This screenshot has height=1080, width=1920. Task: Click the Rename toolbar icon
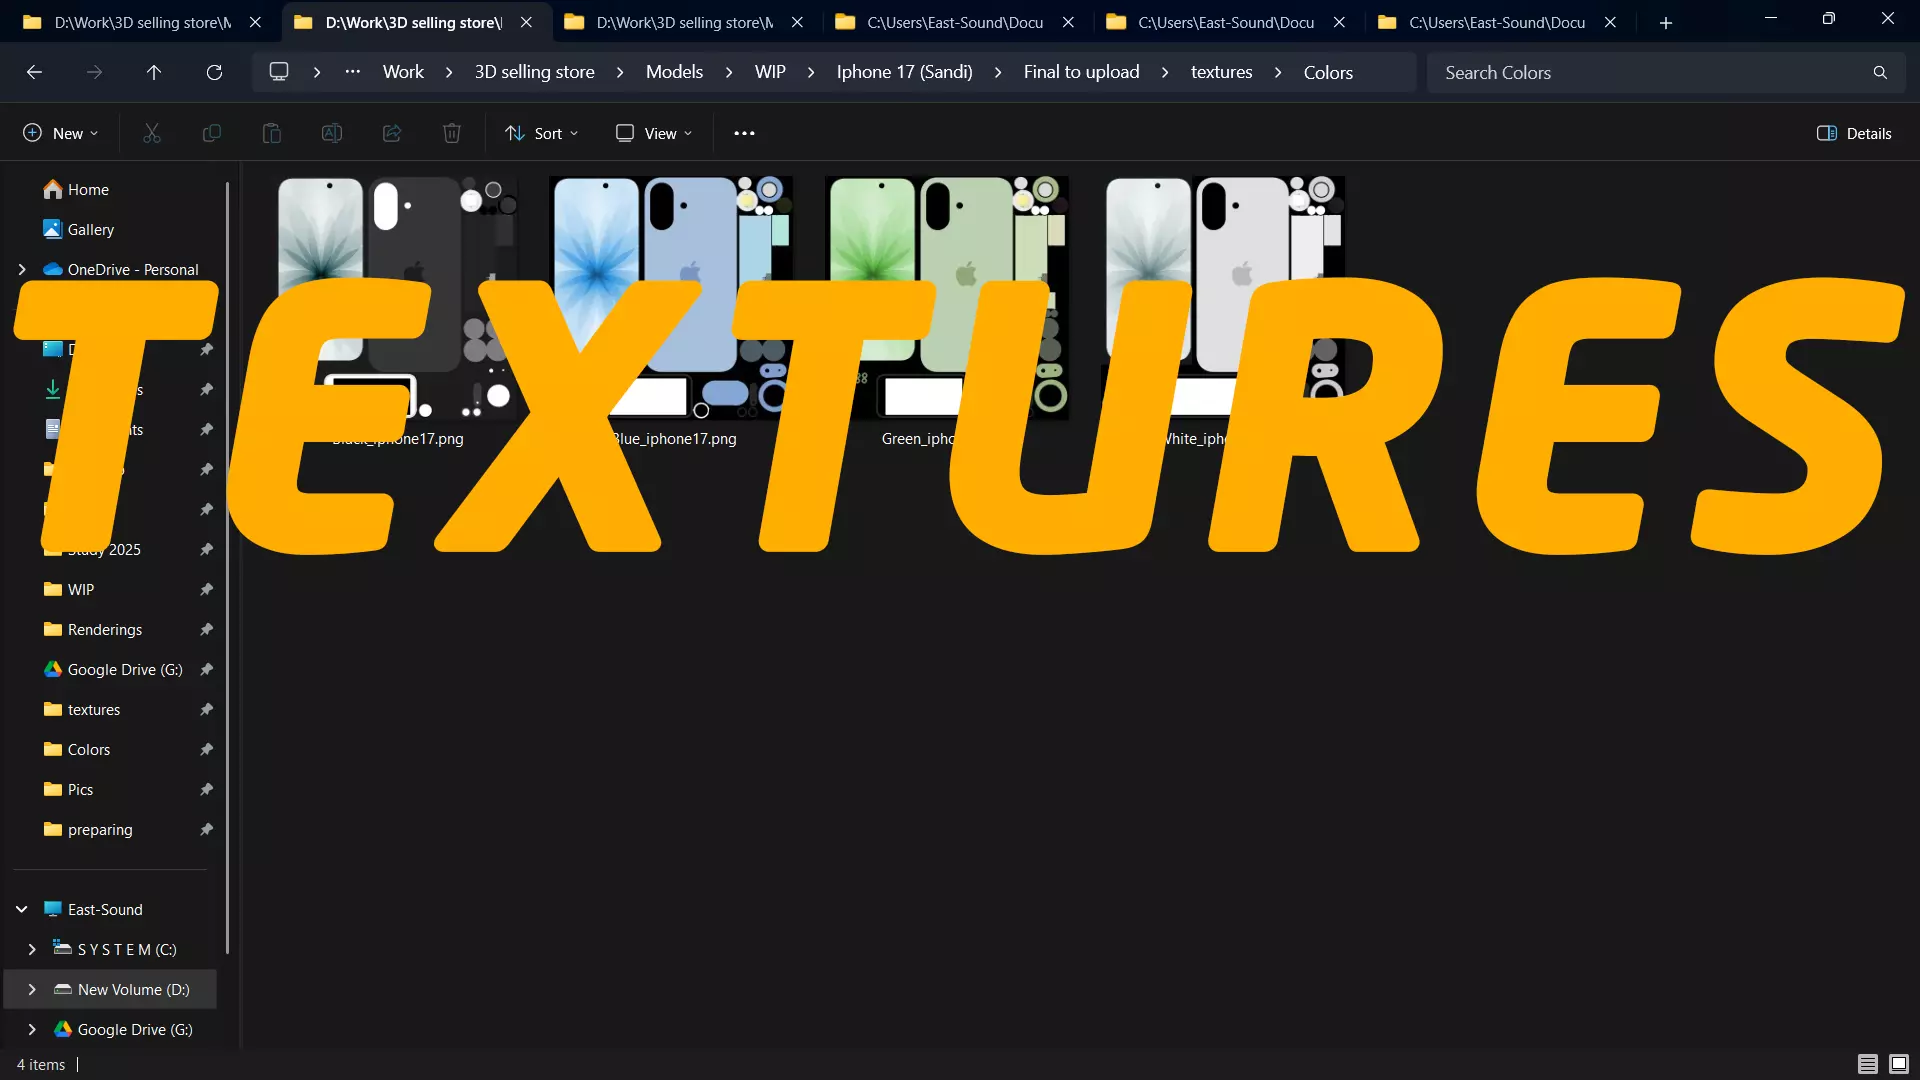click(332, 133)
